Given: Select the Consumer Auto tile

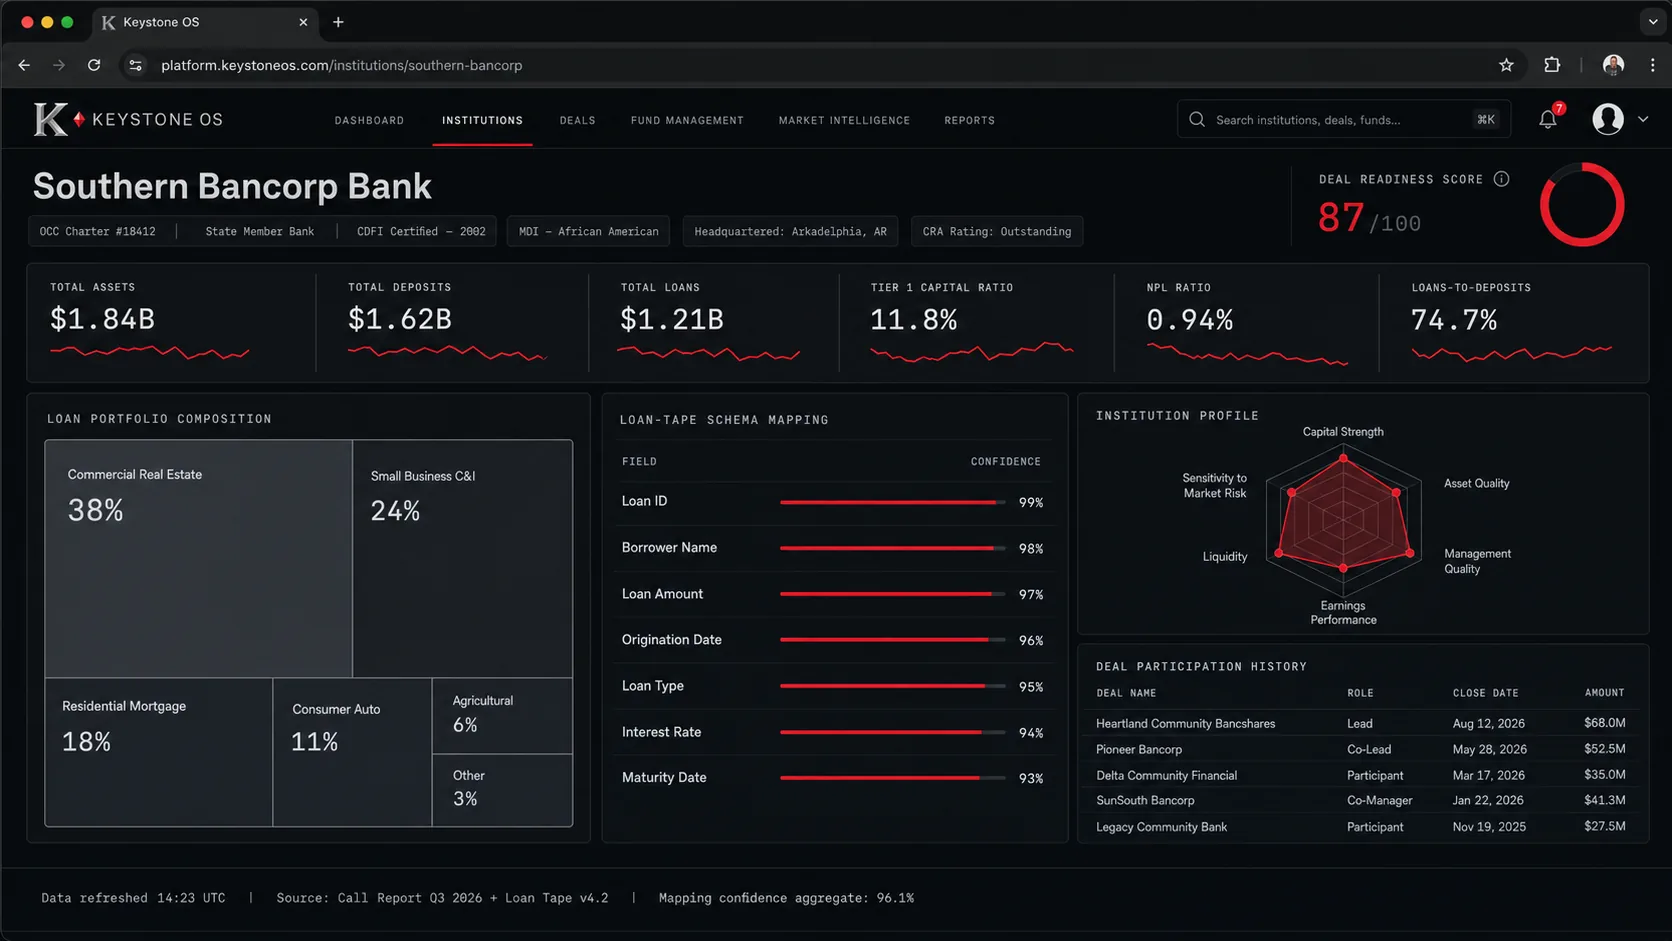Looking at the screenshot, I should 352,752.
